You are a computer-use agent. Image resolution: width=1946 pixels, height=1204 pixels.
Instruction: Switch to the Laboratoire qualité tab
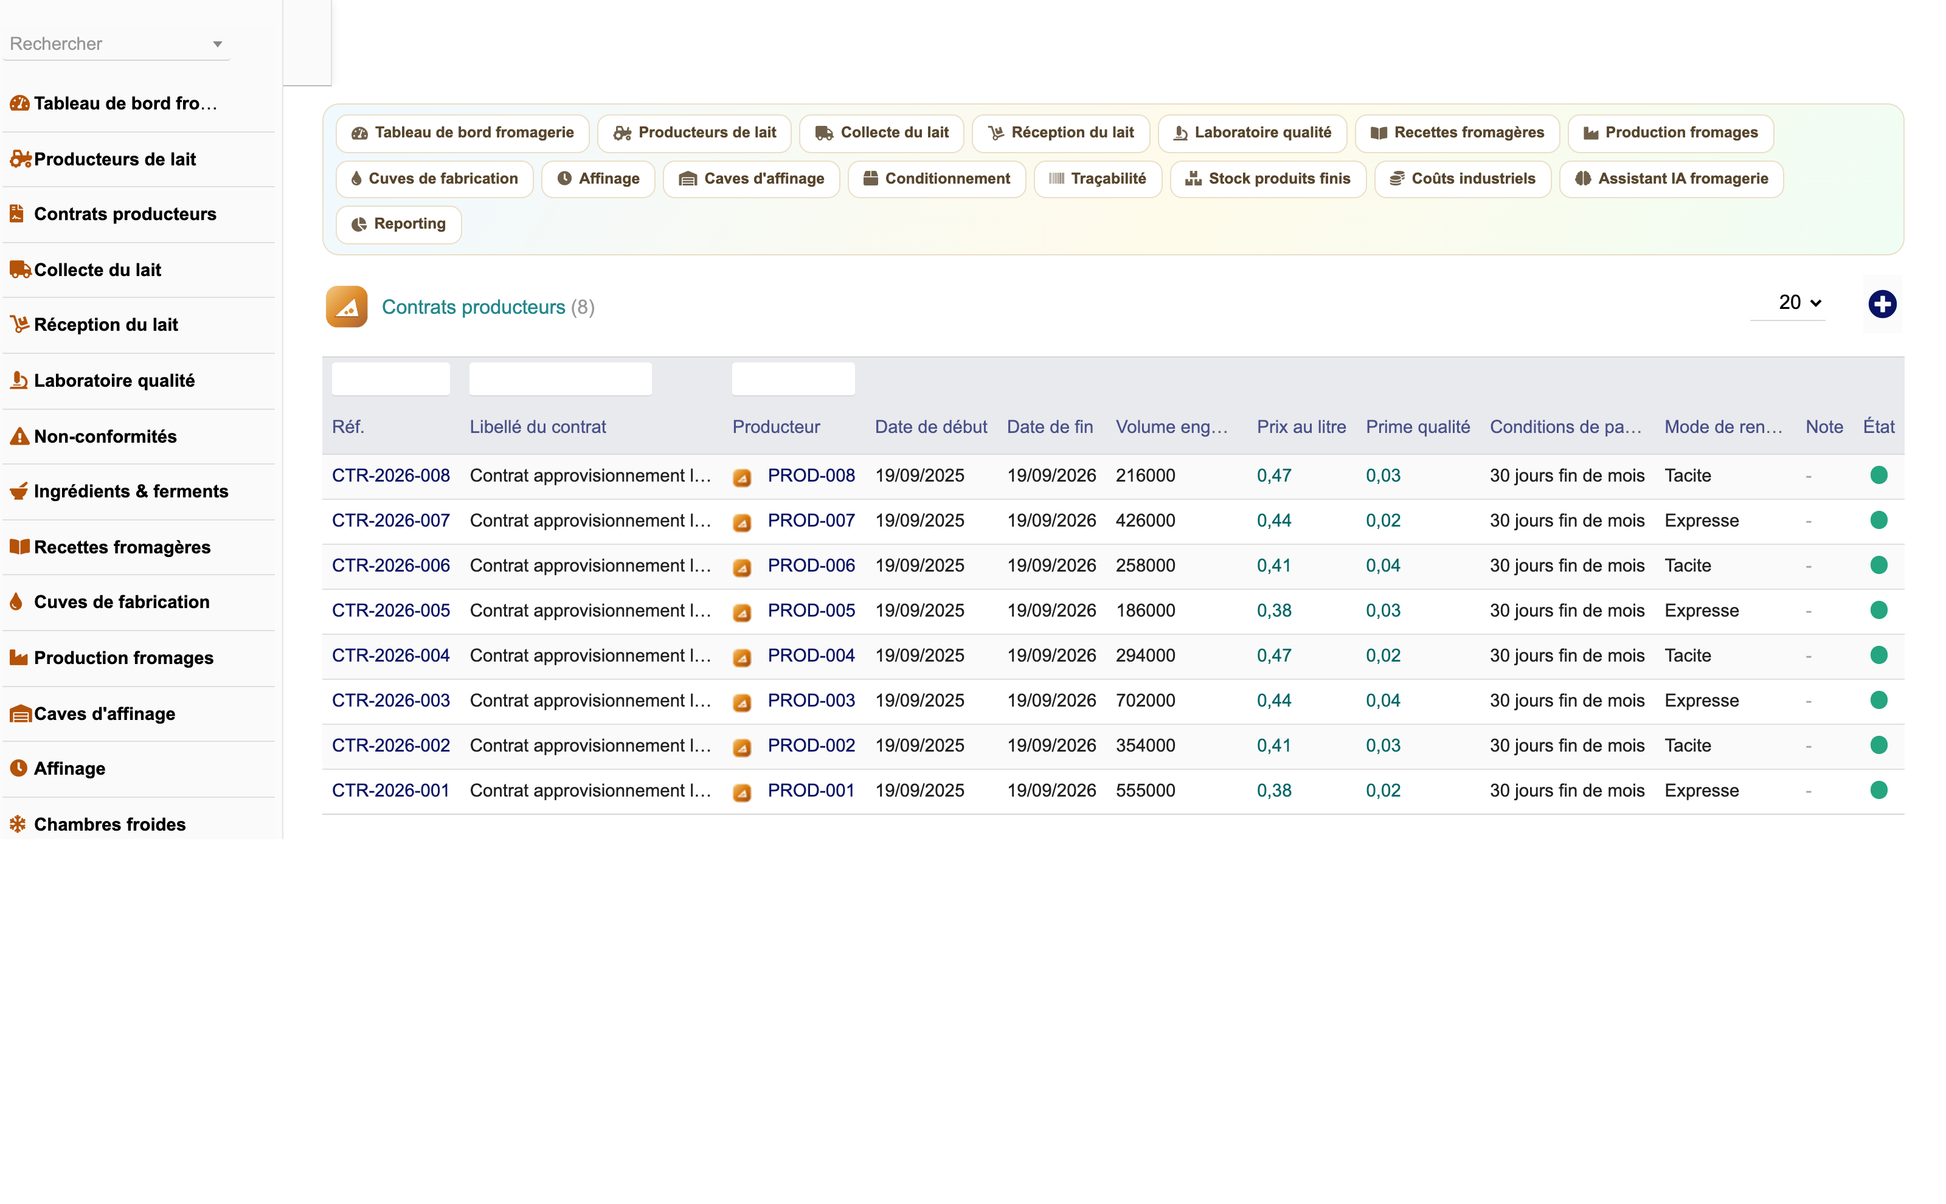click(1252, 133)
